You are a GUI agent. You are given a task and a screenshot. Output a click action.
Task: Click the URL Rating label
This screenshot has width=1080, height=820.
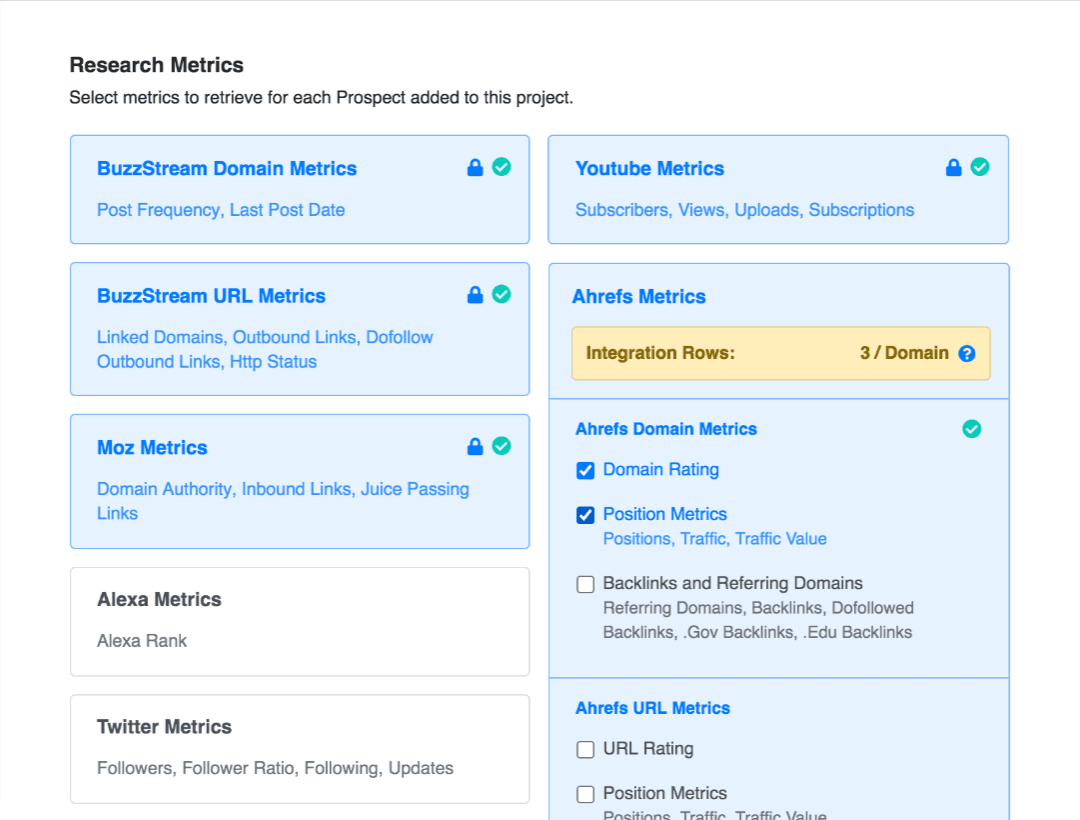[x=648, y=748]
